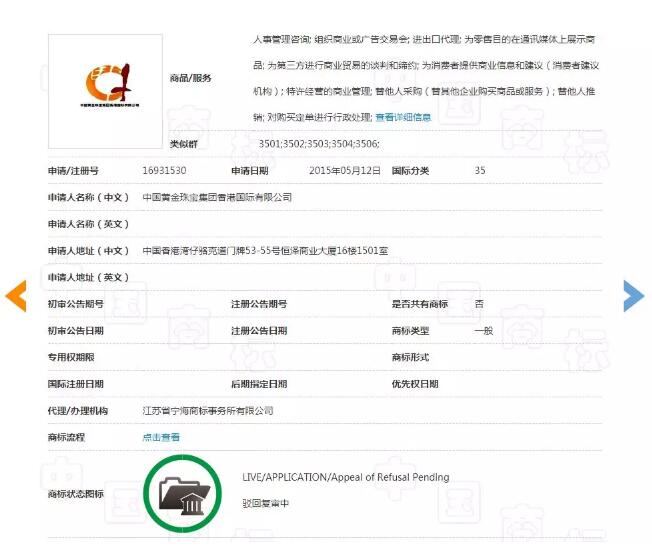Click the 申请人名称（英文） label
This screenshot has height=547, width=652.
(88, 224)
